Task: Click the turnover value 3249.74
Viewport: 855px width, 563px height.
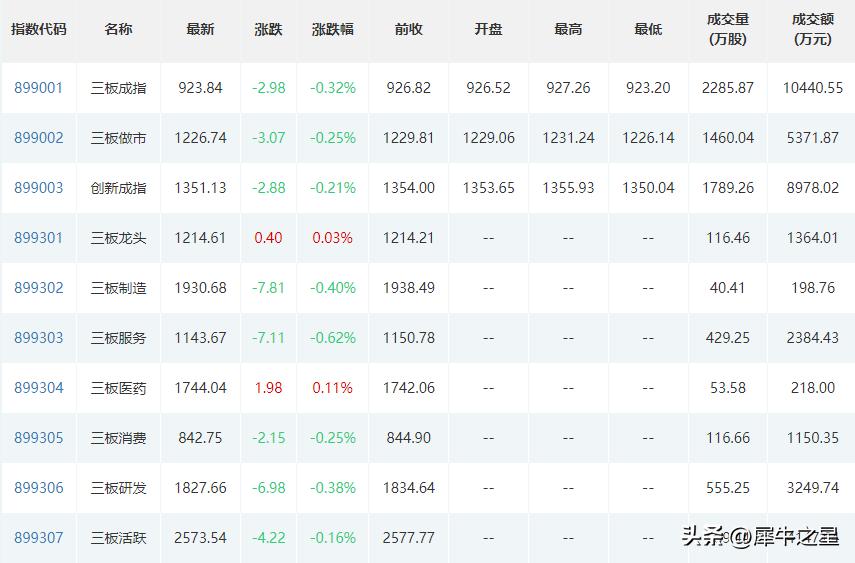Action: point(812,488)
